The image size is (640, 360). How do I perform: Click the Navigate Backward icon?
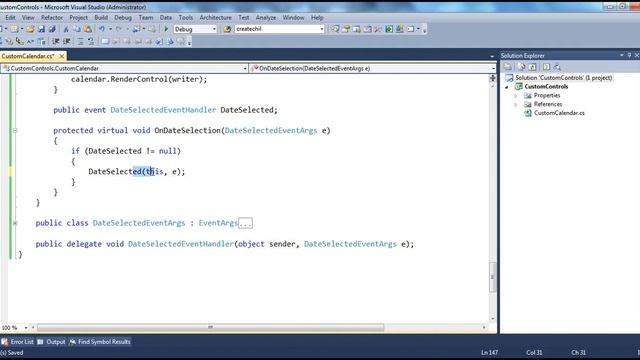pos(136,29)
